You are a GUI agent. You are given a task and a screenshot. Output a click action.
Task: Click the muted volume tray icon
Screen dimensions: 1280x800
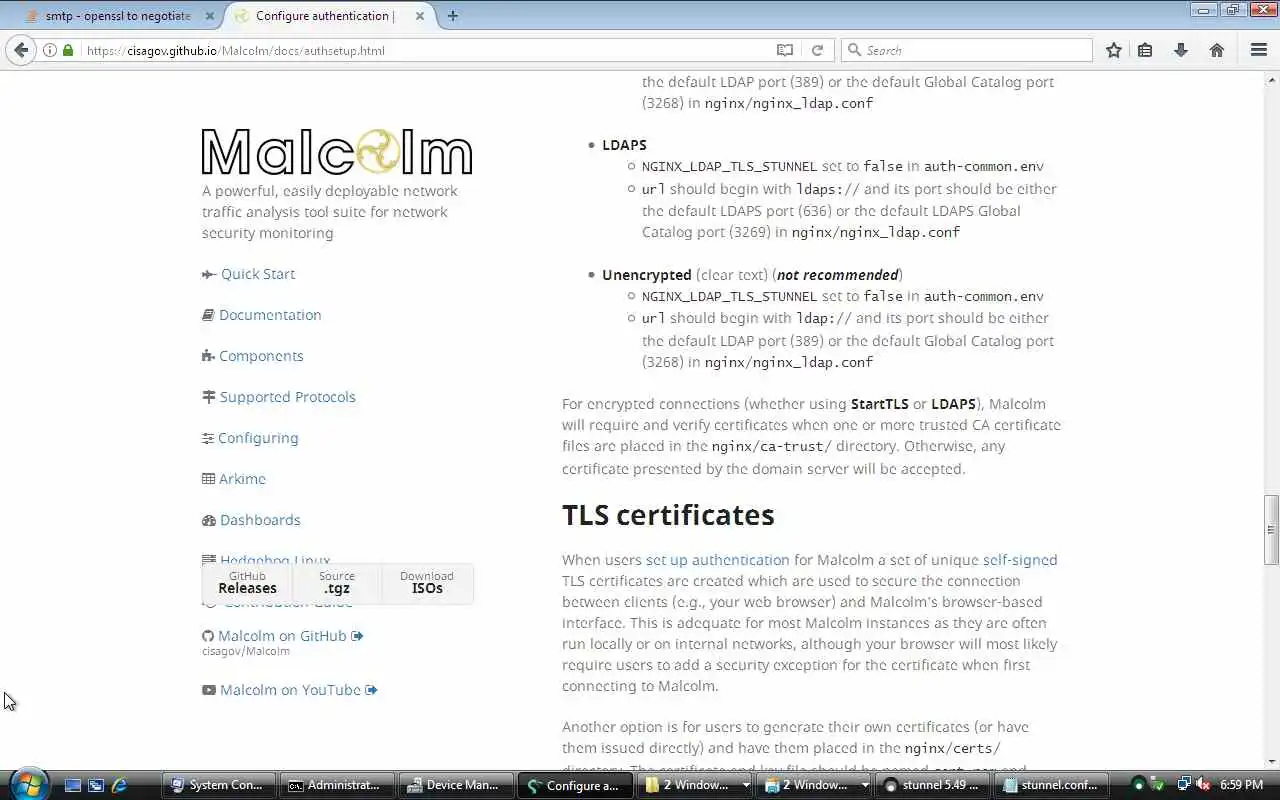1203,785
